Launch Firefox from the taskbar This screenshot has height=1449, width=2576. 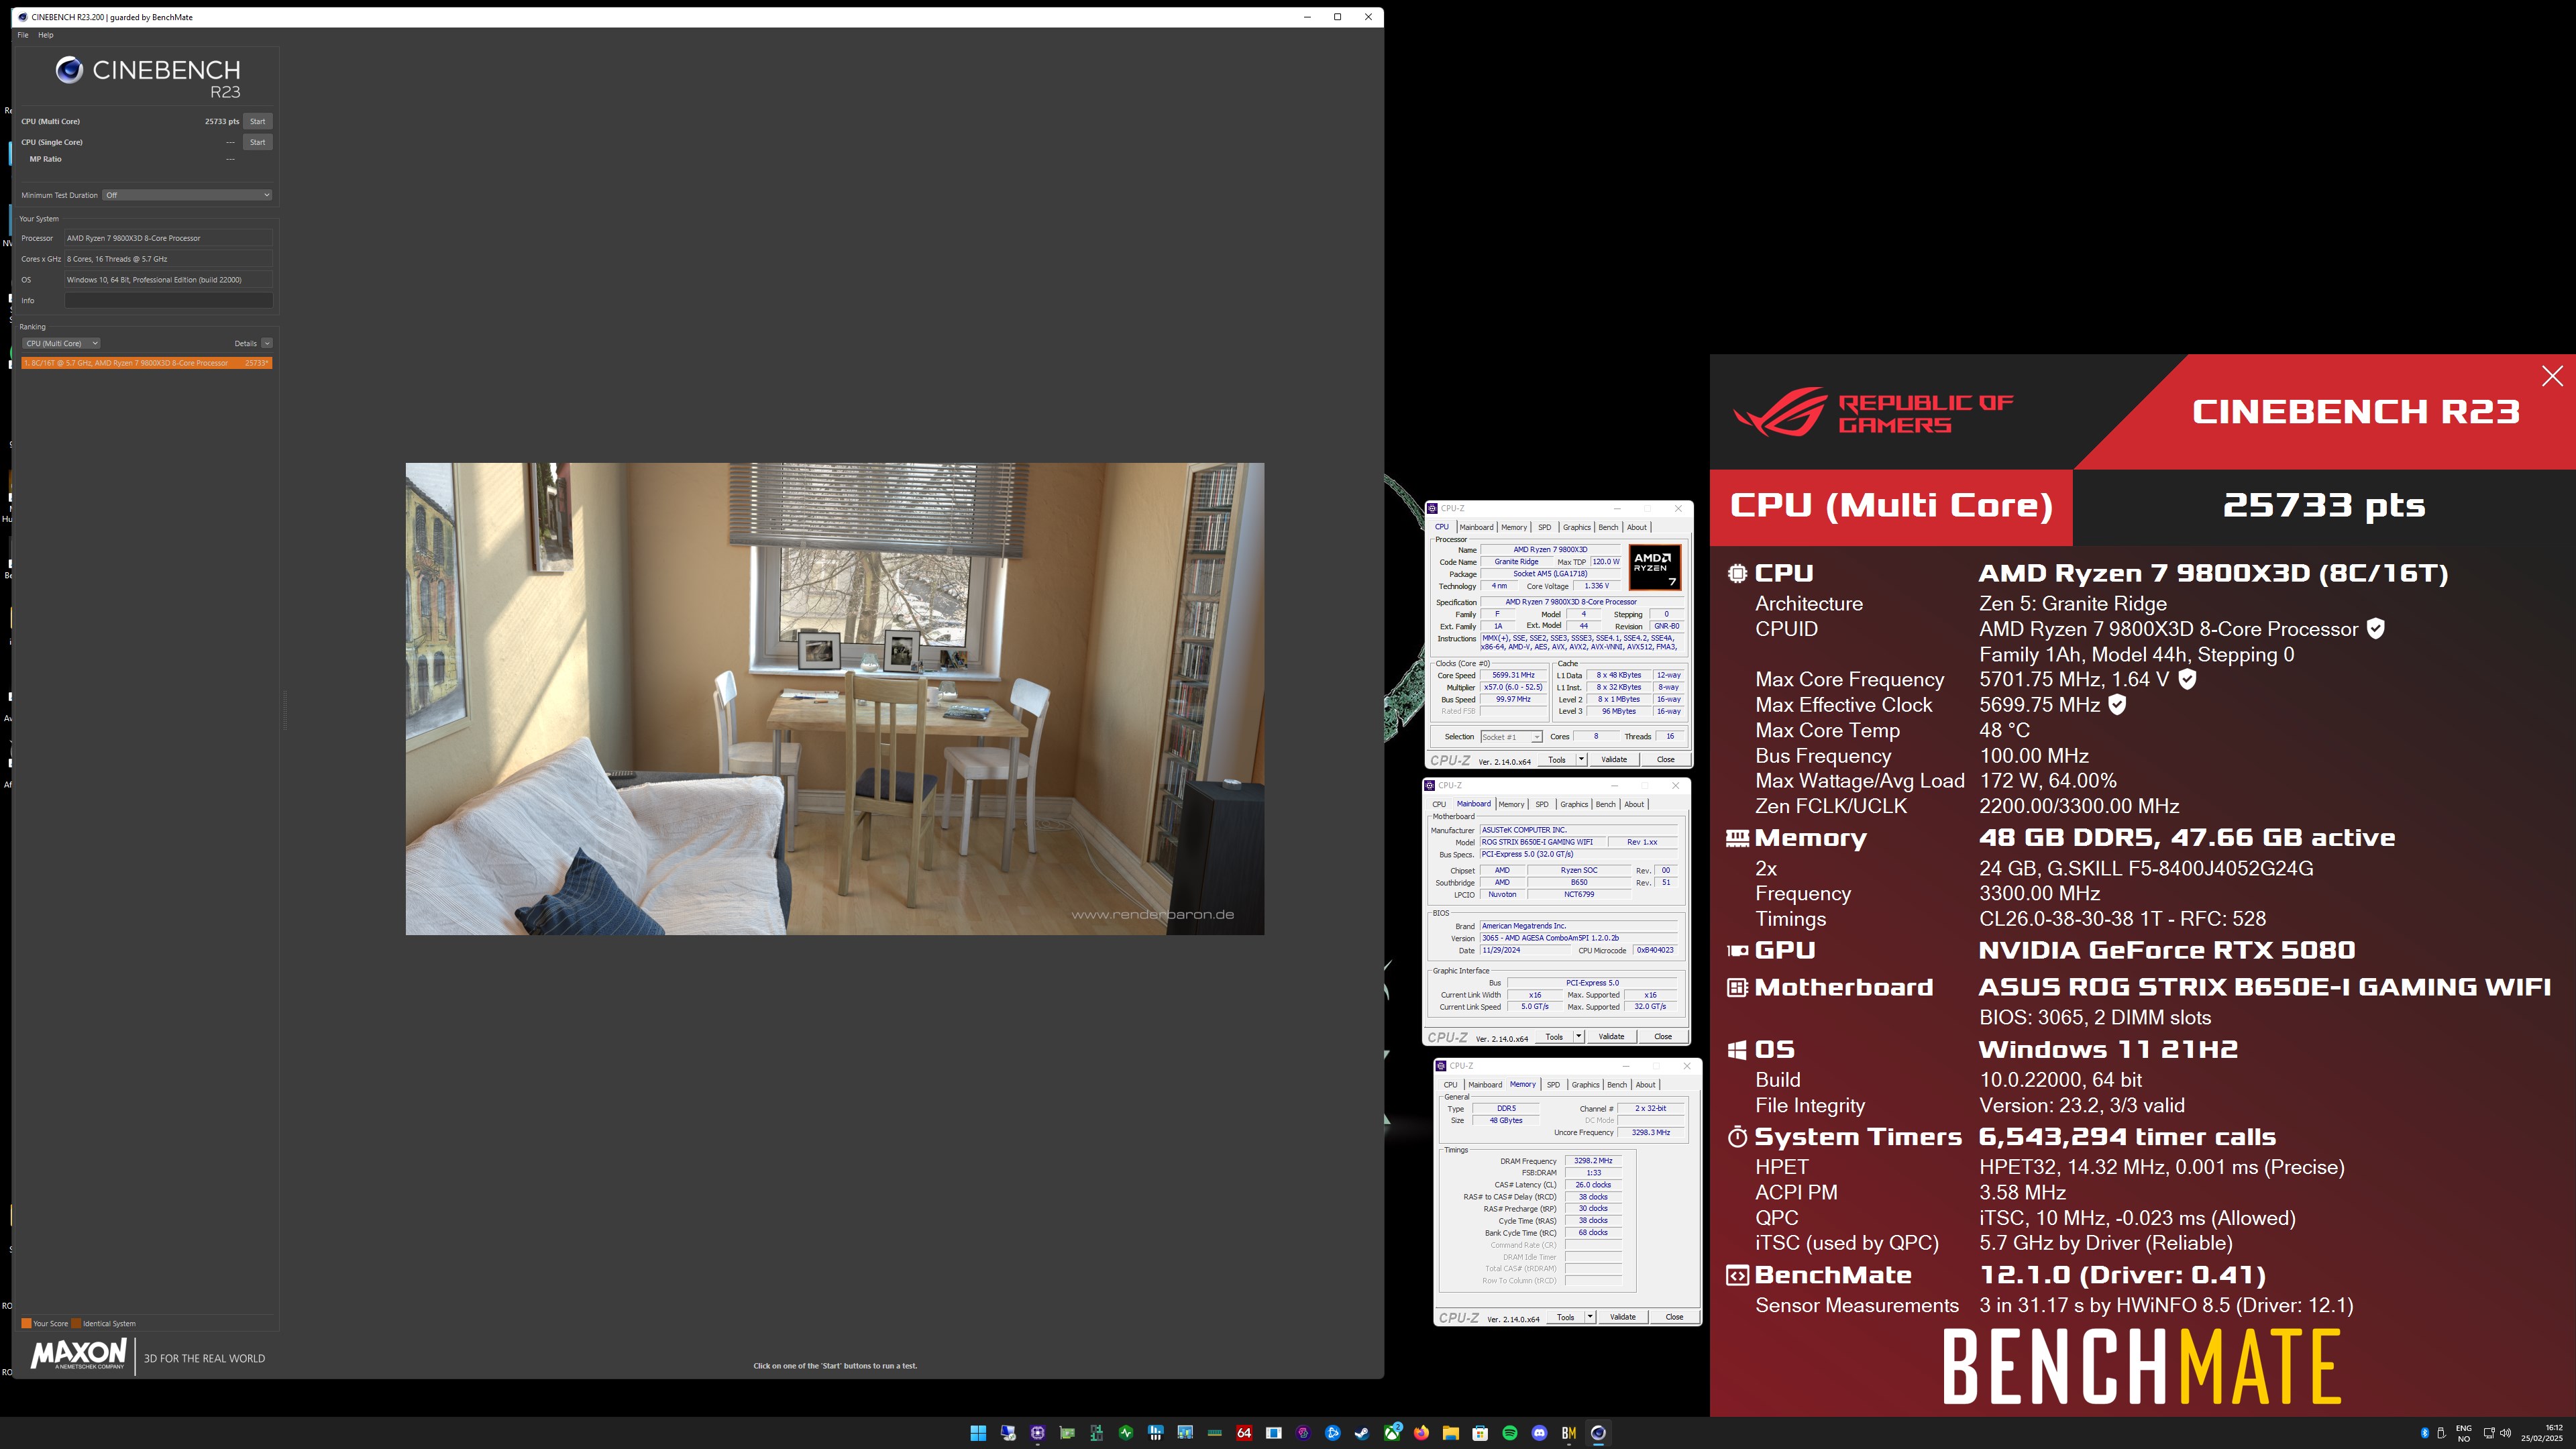click(1421, 1432)
